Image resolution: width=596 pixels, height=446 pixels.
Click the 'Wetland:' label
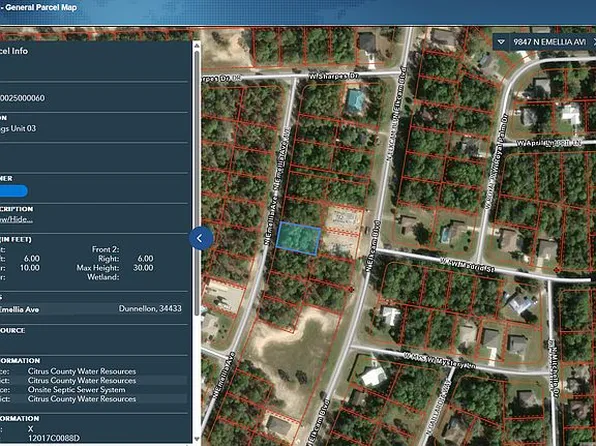tap(103, 277)
